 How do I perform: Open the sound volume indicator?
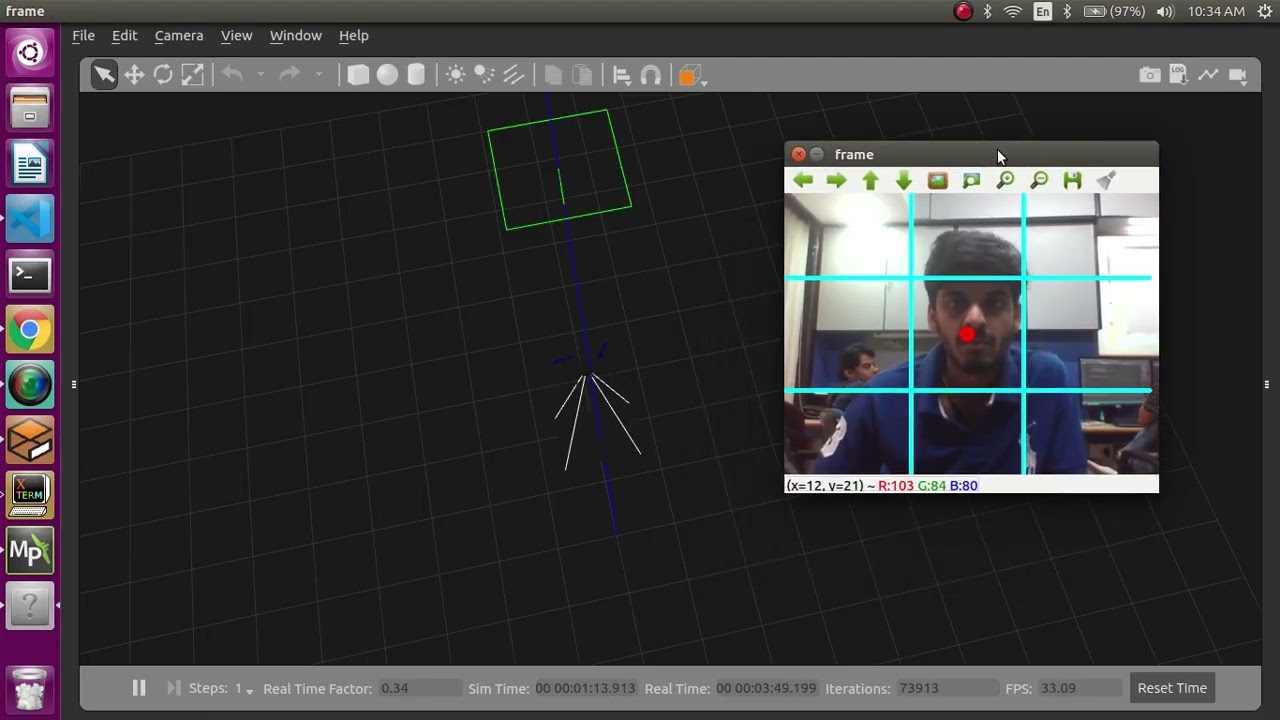pyautogui.click(x=1165, y=11)
